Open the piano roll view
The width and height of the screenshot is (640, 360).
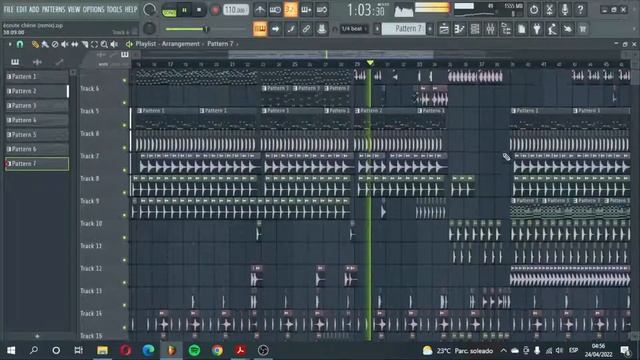(x=459, y=29)
